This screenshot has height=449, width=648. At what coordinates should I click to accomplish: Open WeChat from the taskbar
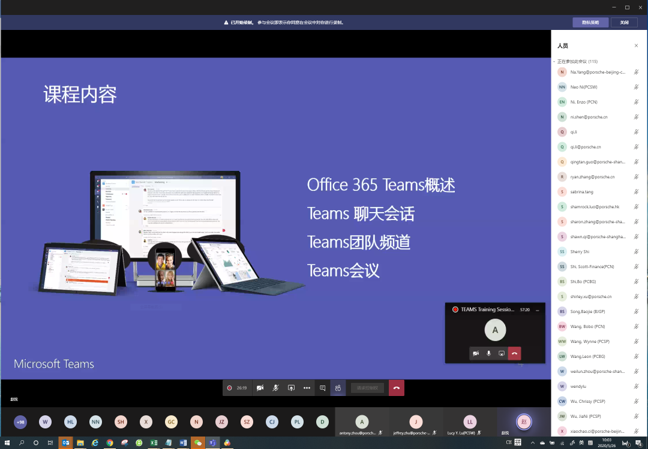point(198,443)
